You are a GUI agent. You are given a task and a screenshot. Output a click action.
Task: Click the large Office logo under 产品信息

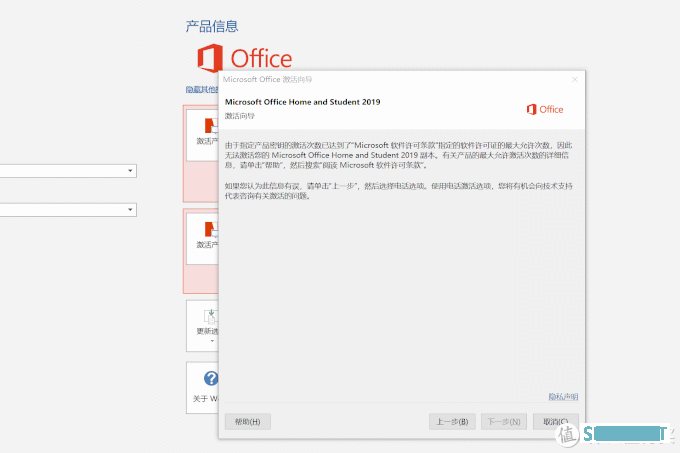pyautogui.click(x=245, y=58)
